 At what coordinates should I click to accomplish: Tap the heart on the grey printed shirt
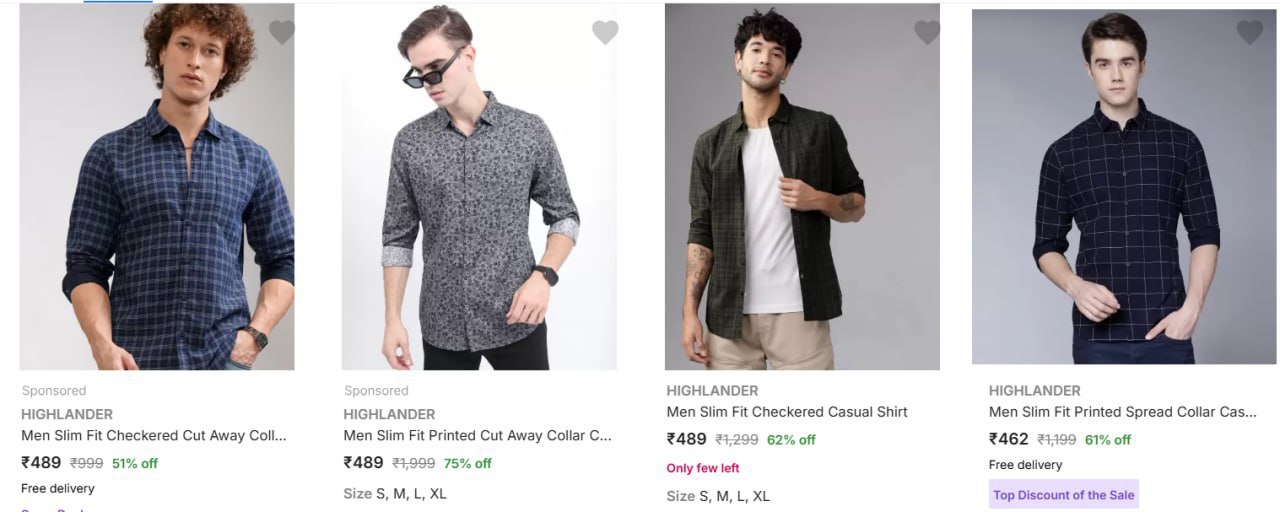pos(605,33)
